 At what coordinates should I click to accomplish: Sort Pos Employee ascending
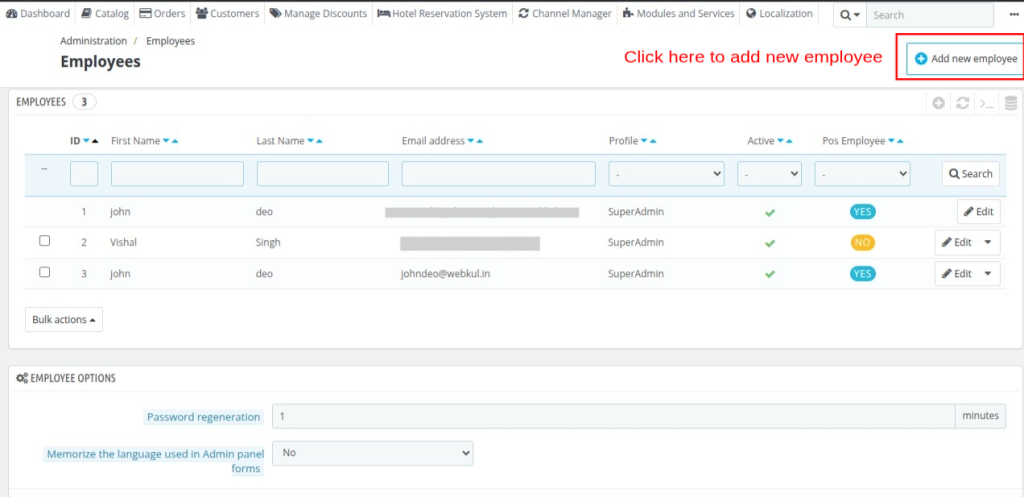click(901, 141)
